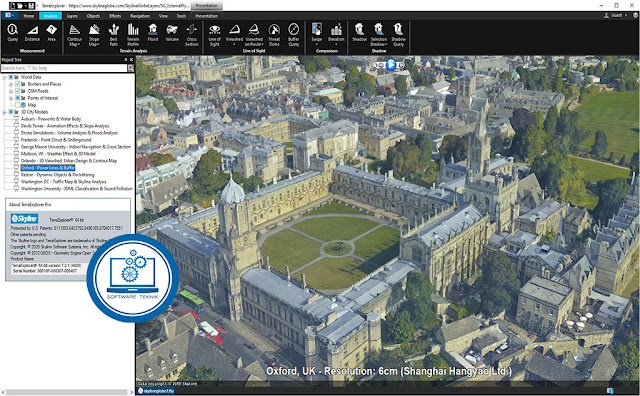Screen dimensions: 640x396
Task: Toggle the Points of Interest checkbox
Action: [x=18, y=98]
